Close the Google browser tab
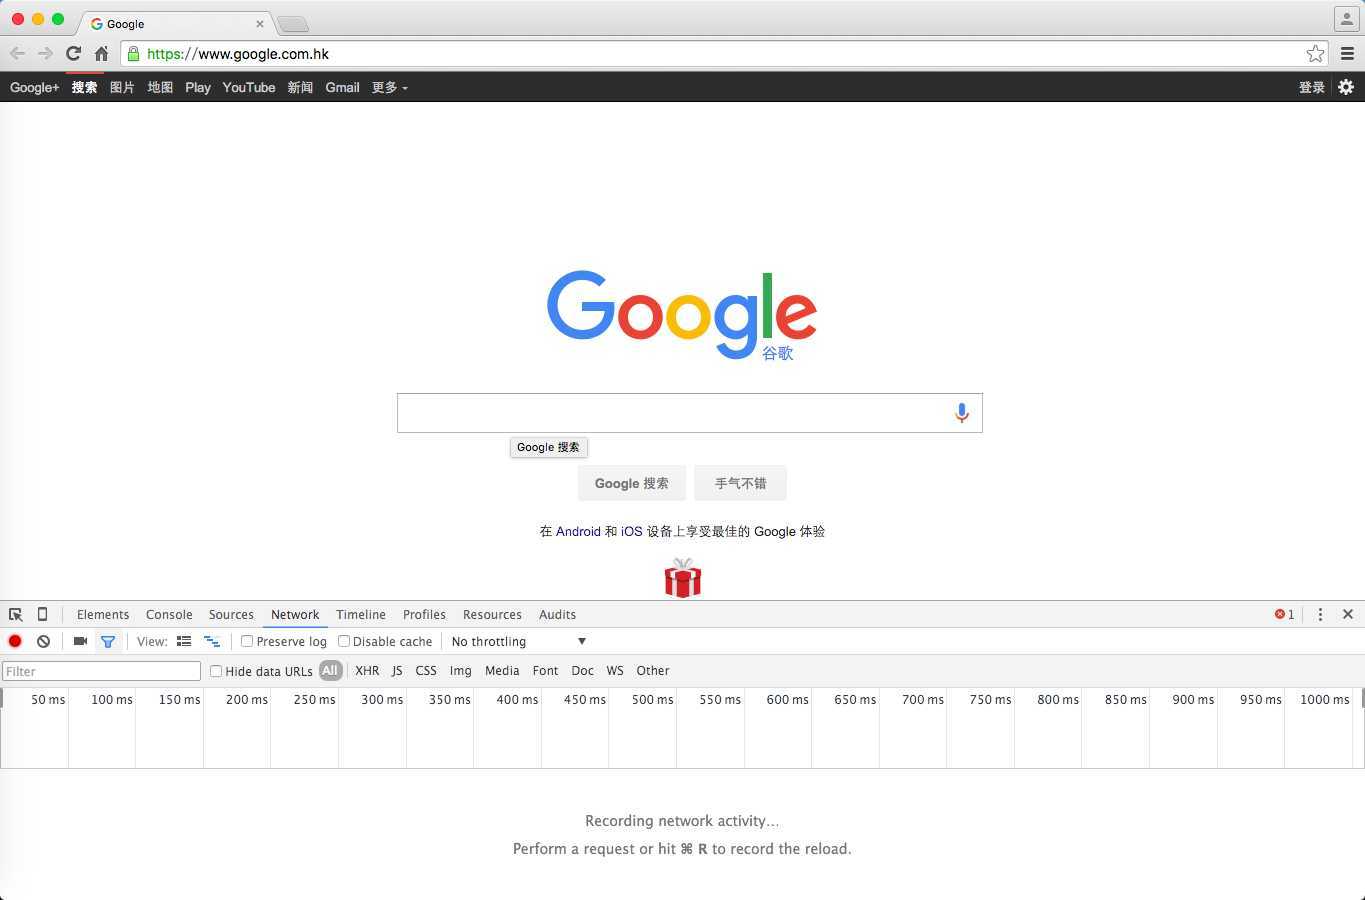The image size is (1365, 900). click(260, 23)
